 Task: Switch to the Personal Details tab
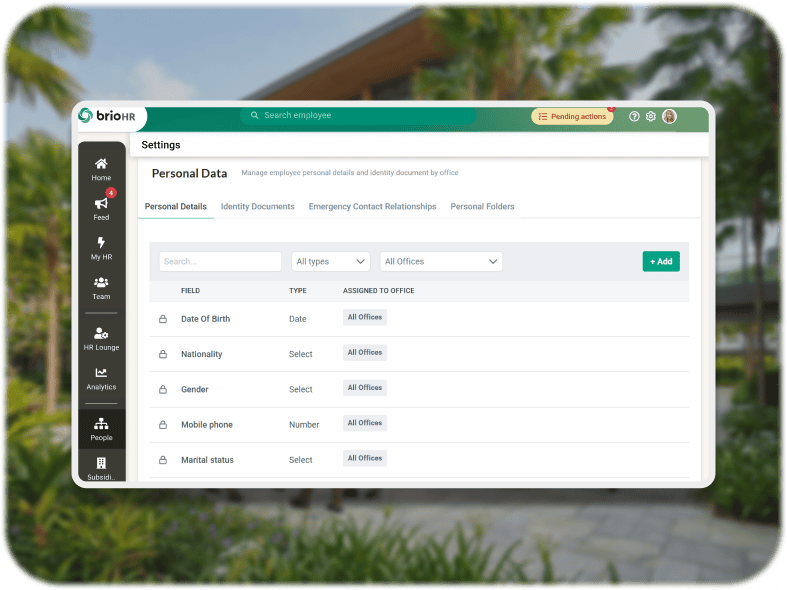[x=176, y=207]
